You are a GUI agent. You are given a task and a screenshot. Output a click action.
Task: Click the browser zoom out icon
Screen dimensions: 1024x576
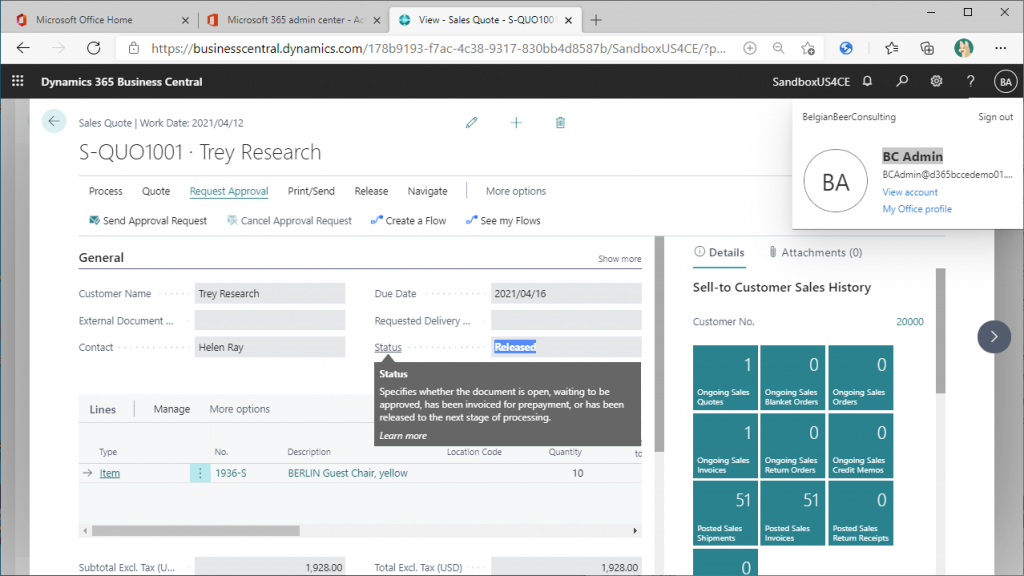pos(778,48)
